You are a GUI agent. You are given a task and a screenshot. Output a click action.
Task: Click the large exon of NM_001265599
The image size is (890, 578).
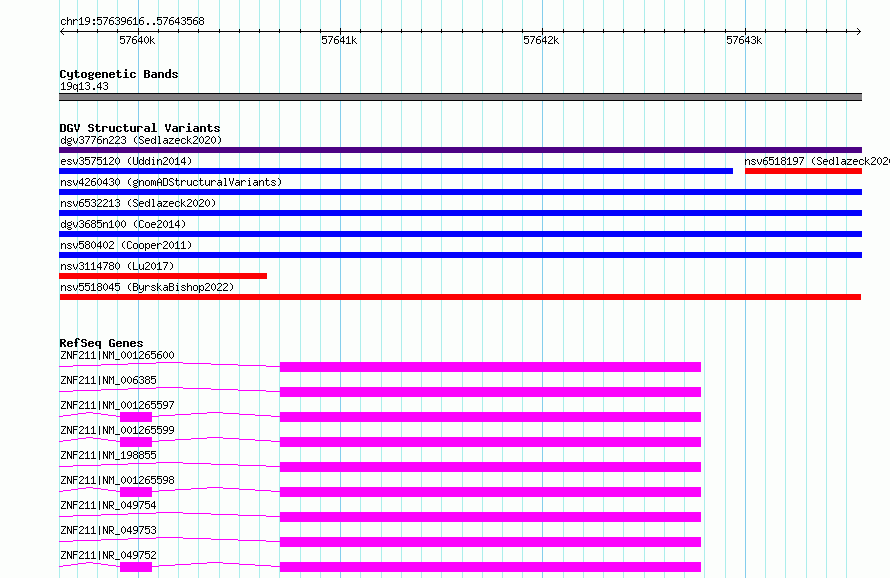(490, 442)
